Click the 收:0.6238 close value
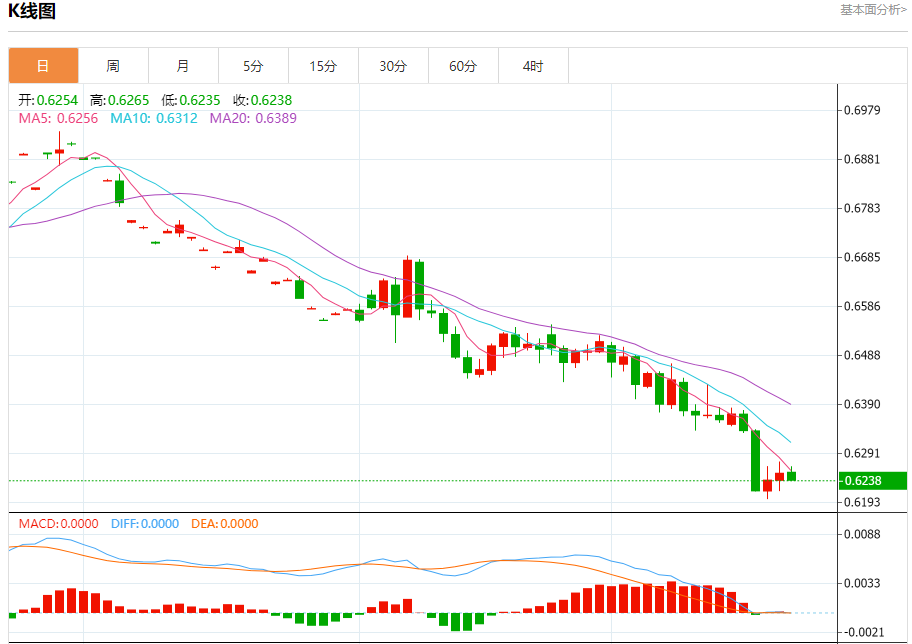The width and height of the screenshot is (912, 644). 262,100
